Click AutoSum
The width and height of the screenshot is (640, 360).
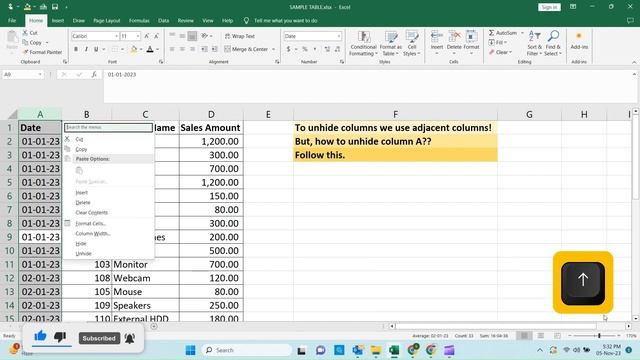(502, 33)
